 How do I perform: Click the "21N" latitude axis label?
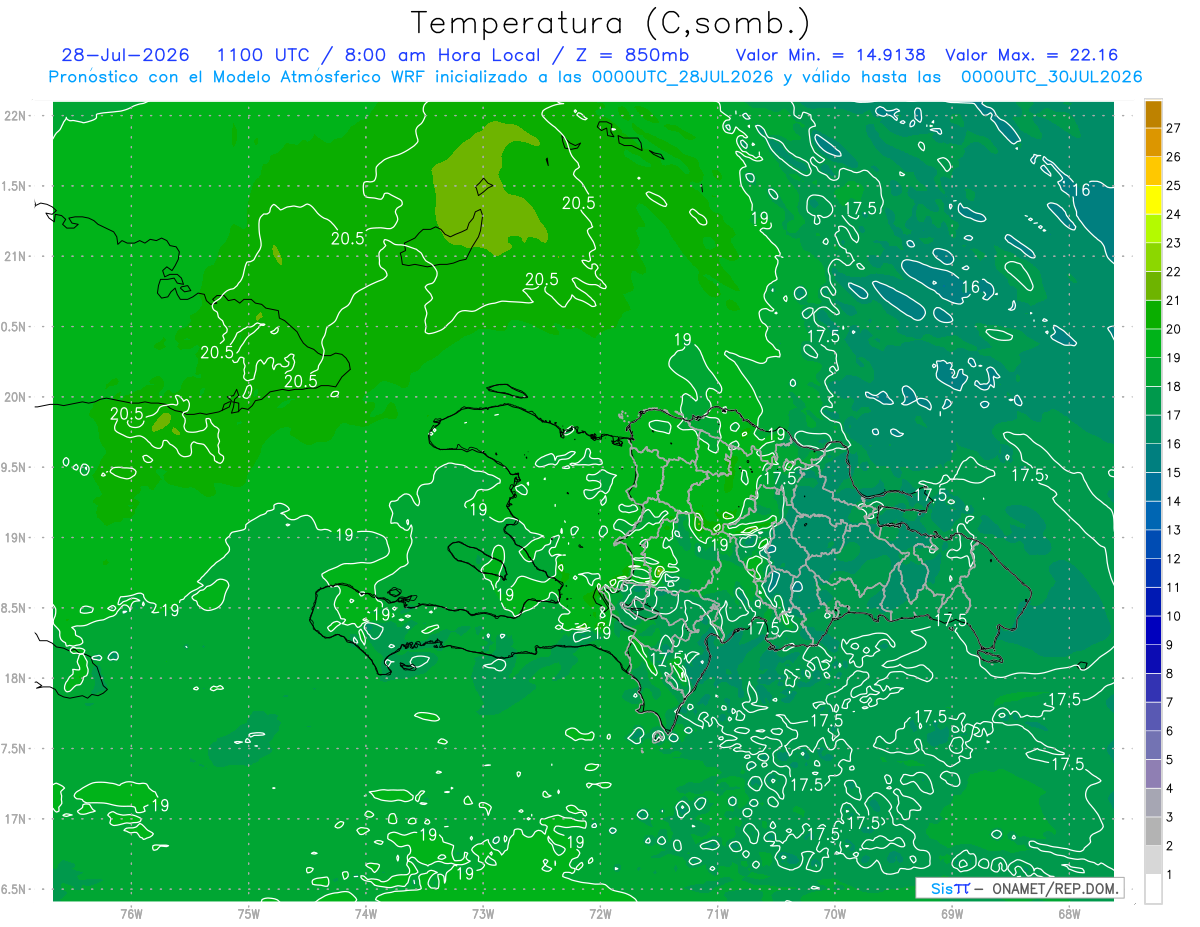click(x=17, y=256)
